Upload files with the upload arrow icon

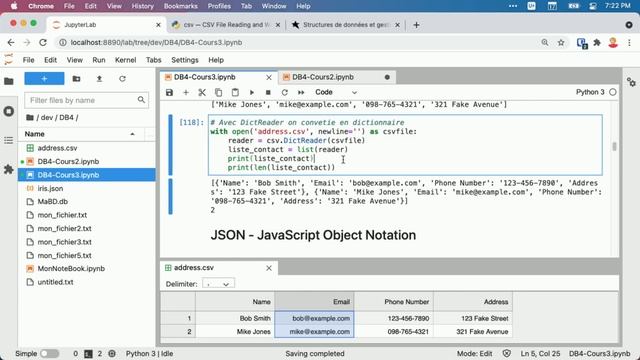tap(99, 78)
